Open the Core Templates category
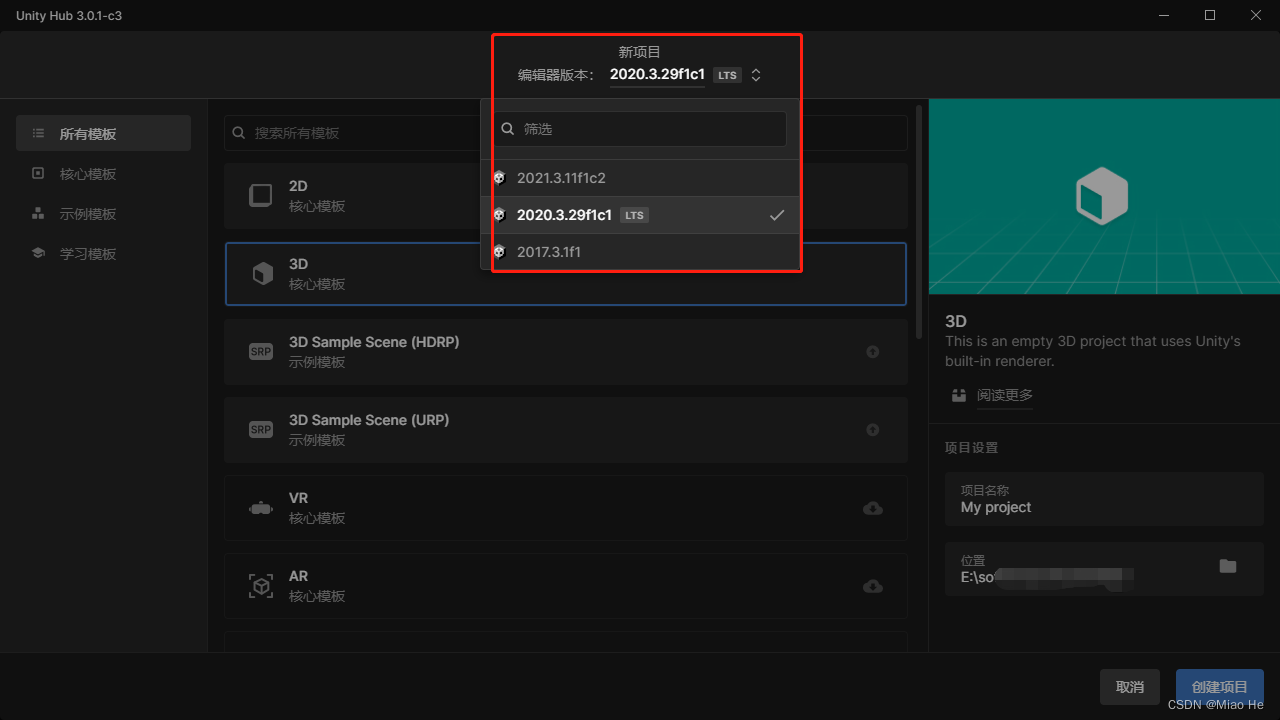The height and width of the screenshot is (720, 1280). point(103,174)
